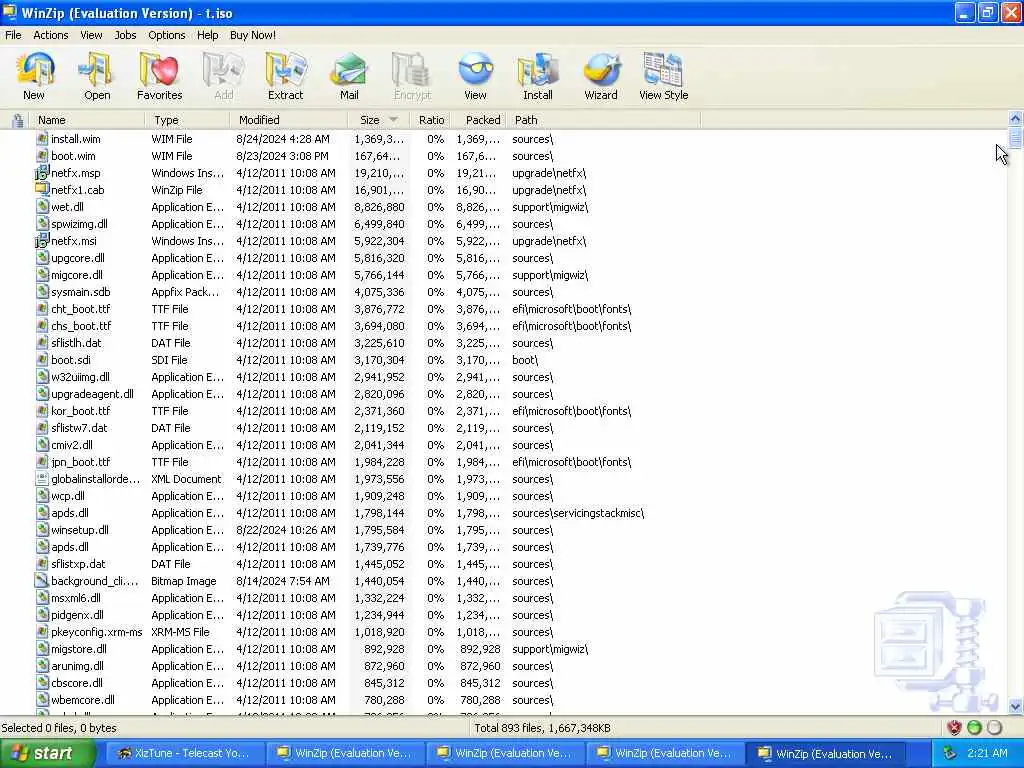Select the spwizimg.dll file name
This screenshot has width=1024, height=768.
click(x=79, y=223)
